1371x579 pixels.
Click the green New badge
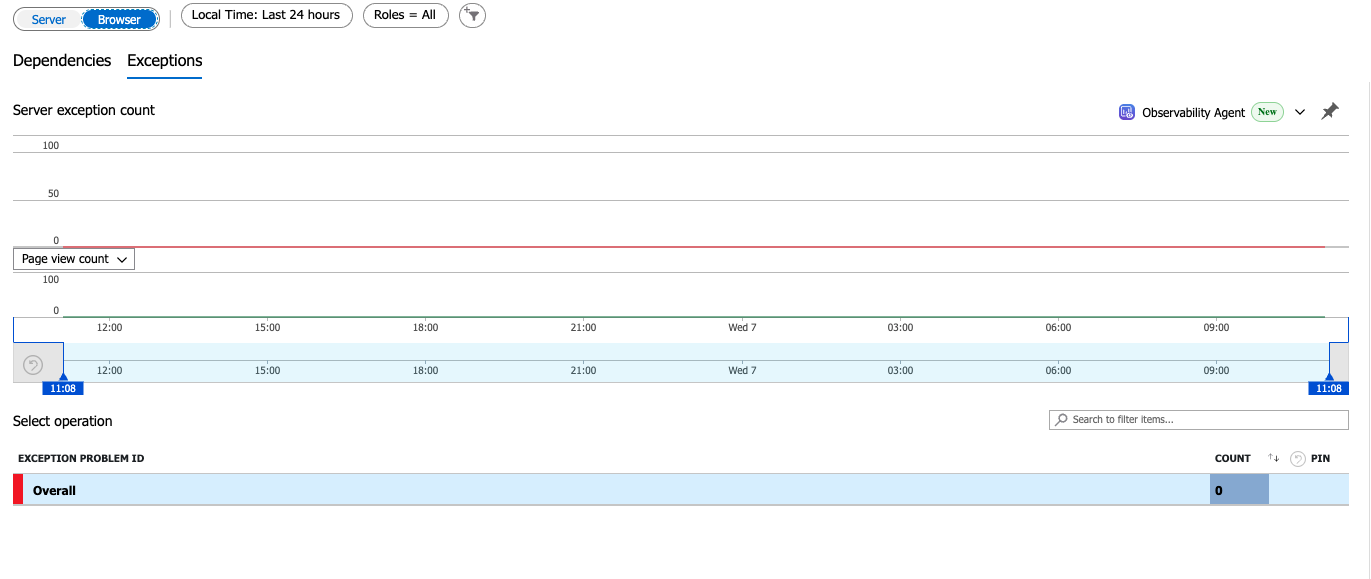(x=1267, y=112)
